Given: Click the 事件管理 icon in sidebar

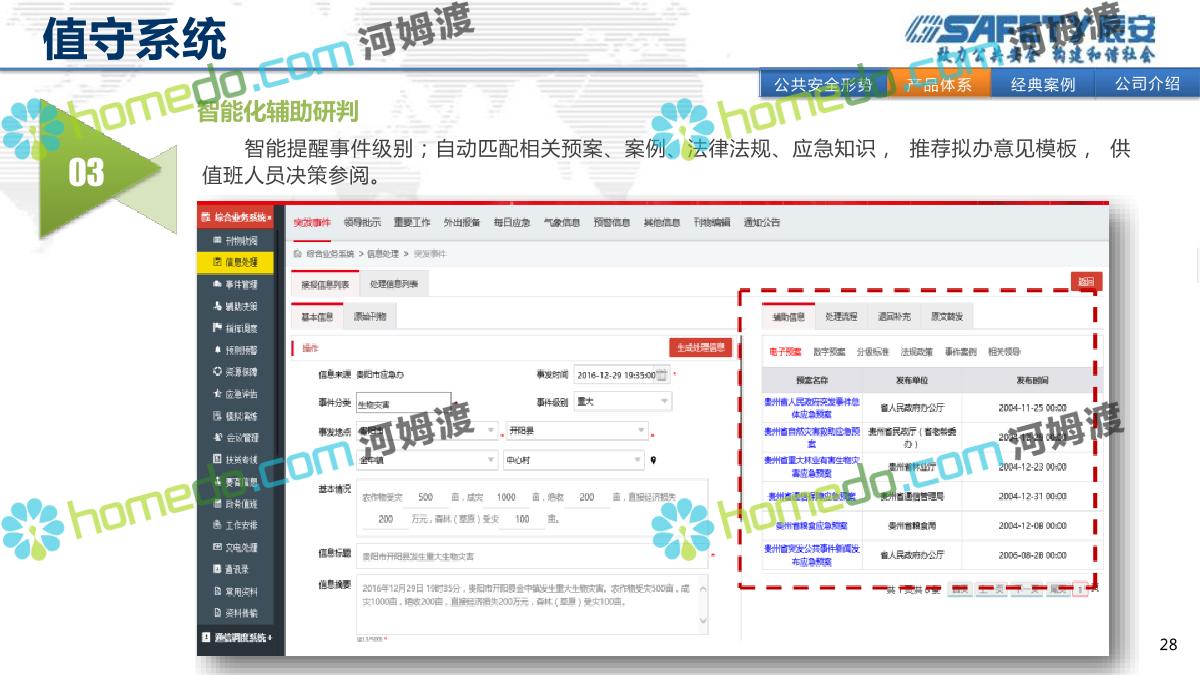Looking at the screenshot, I should click(217, 284).
